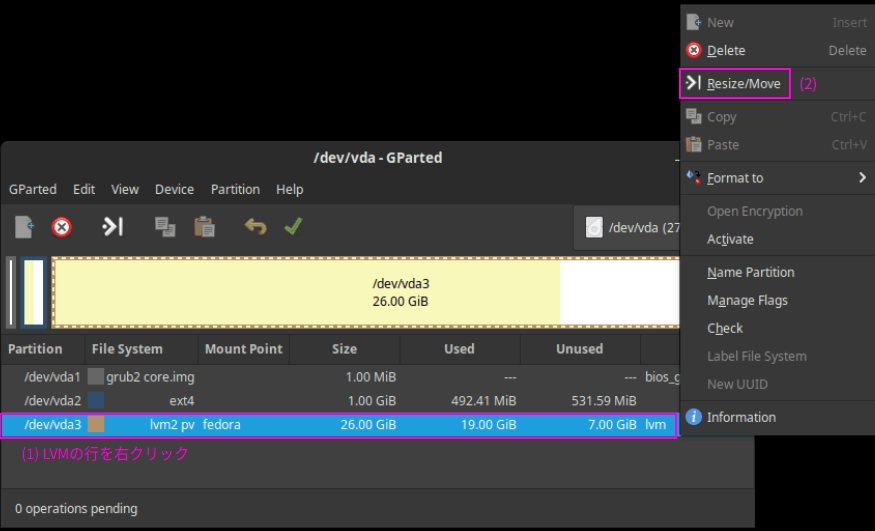Open the View menu

pos(124,190)
